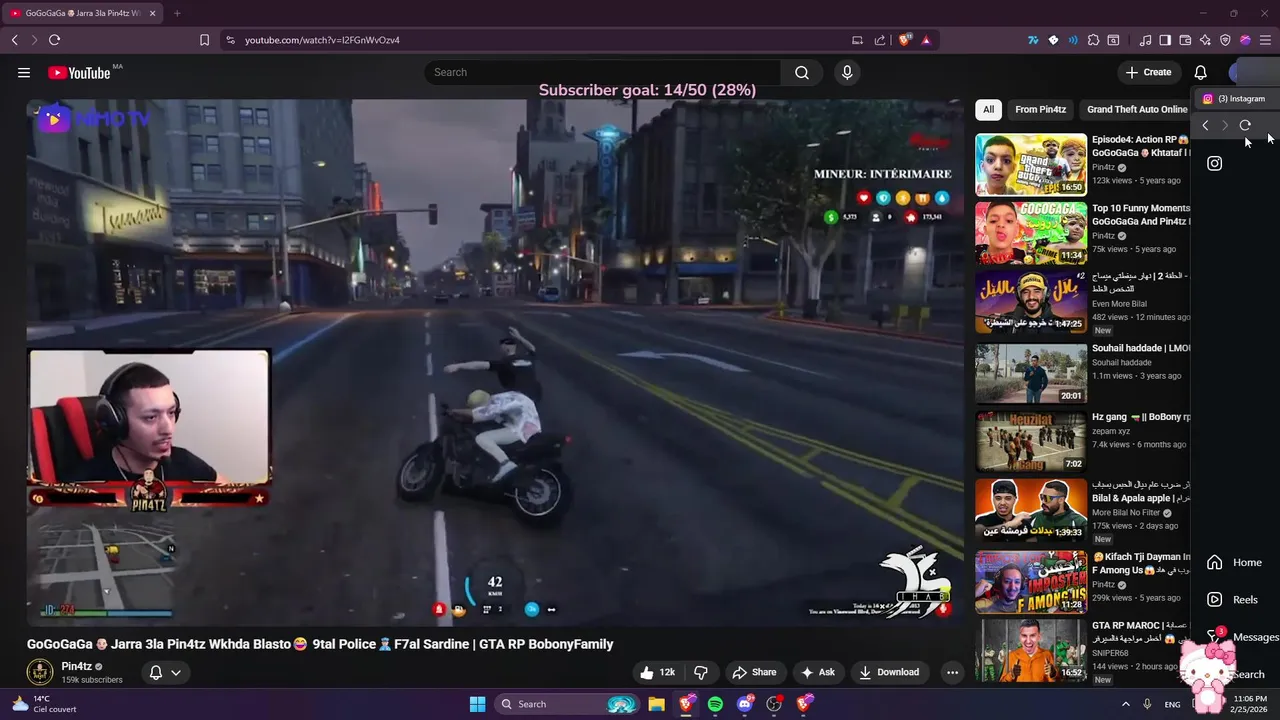
Task: Click the Pin4tz channel avatar
Action: pyautogui.click(x=39, y=672)
